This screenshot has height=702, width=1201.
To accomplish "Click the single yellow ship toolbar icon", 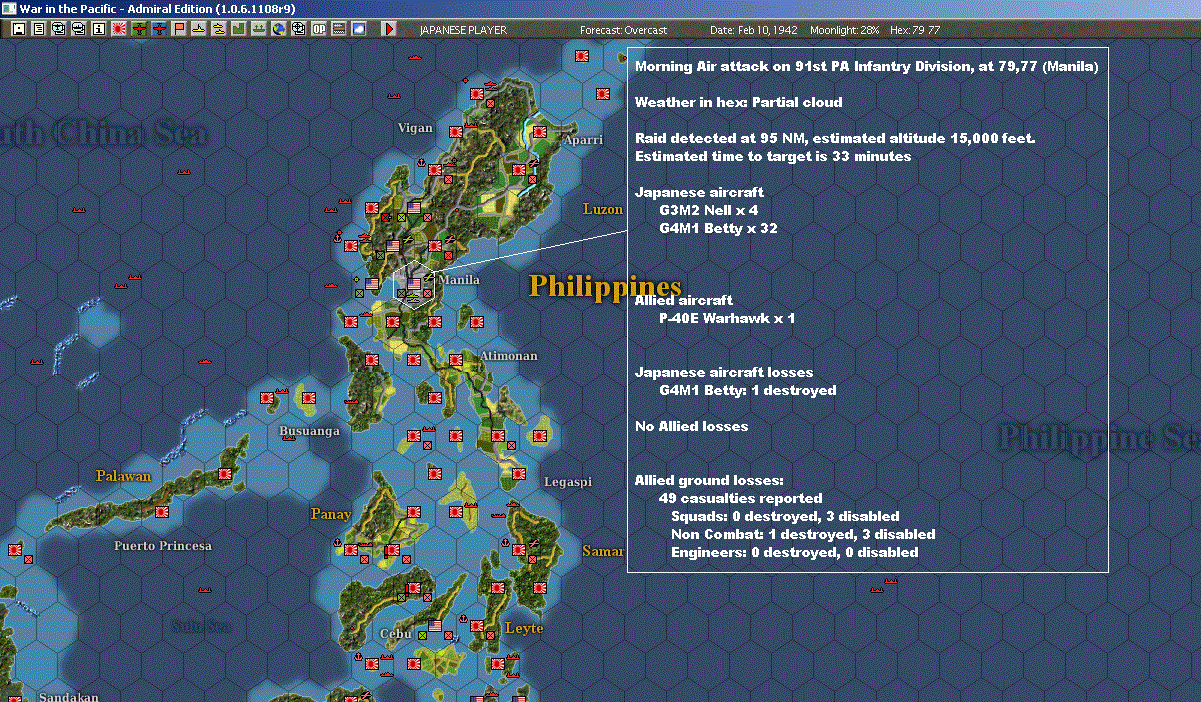I will 199,29.
